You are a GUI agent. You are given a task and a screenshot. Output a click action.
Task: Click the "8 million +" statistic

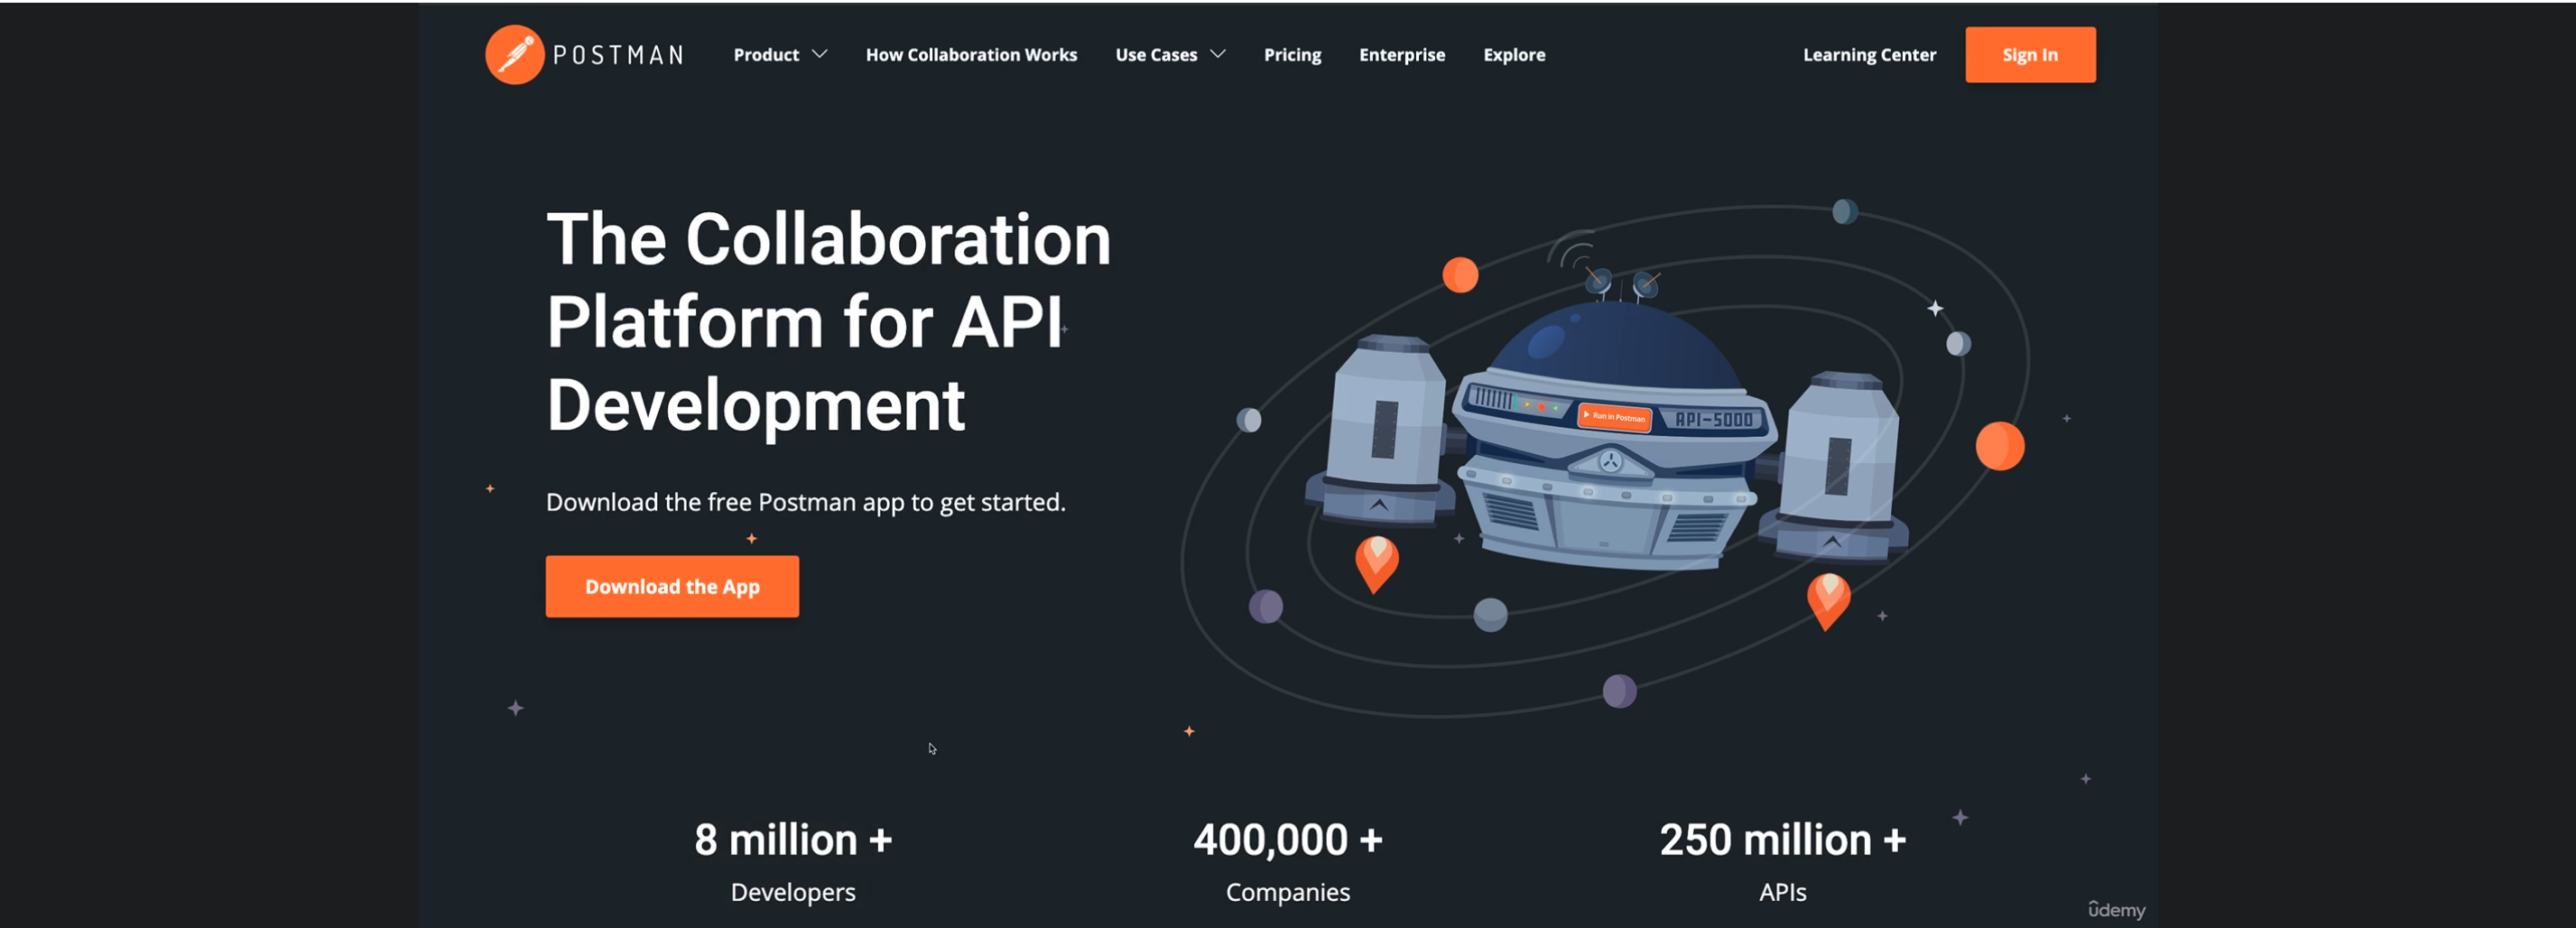point(793,840)
